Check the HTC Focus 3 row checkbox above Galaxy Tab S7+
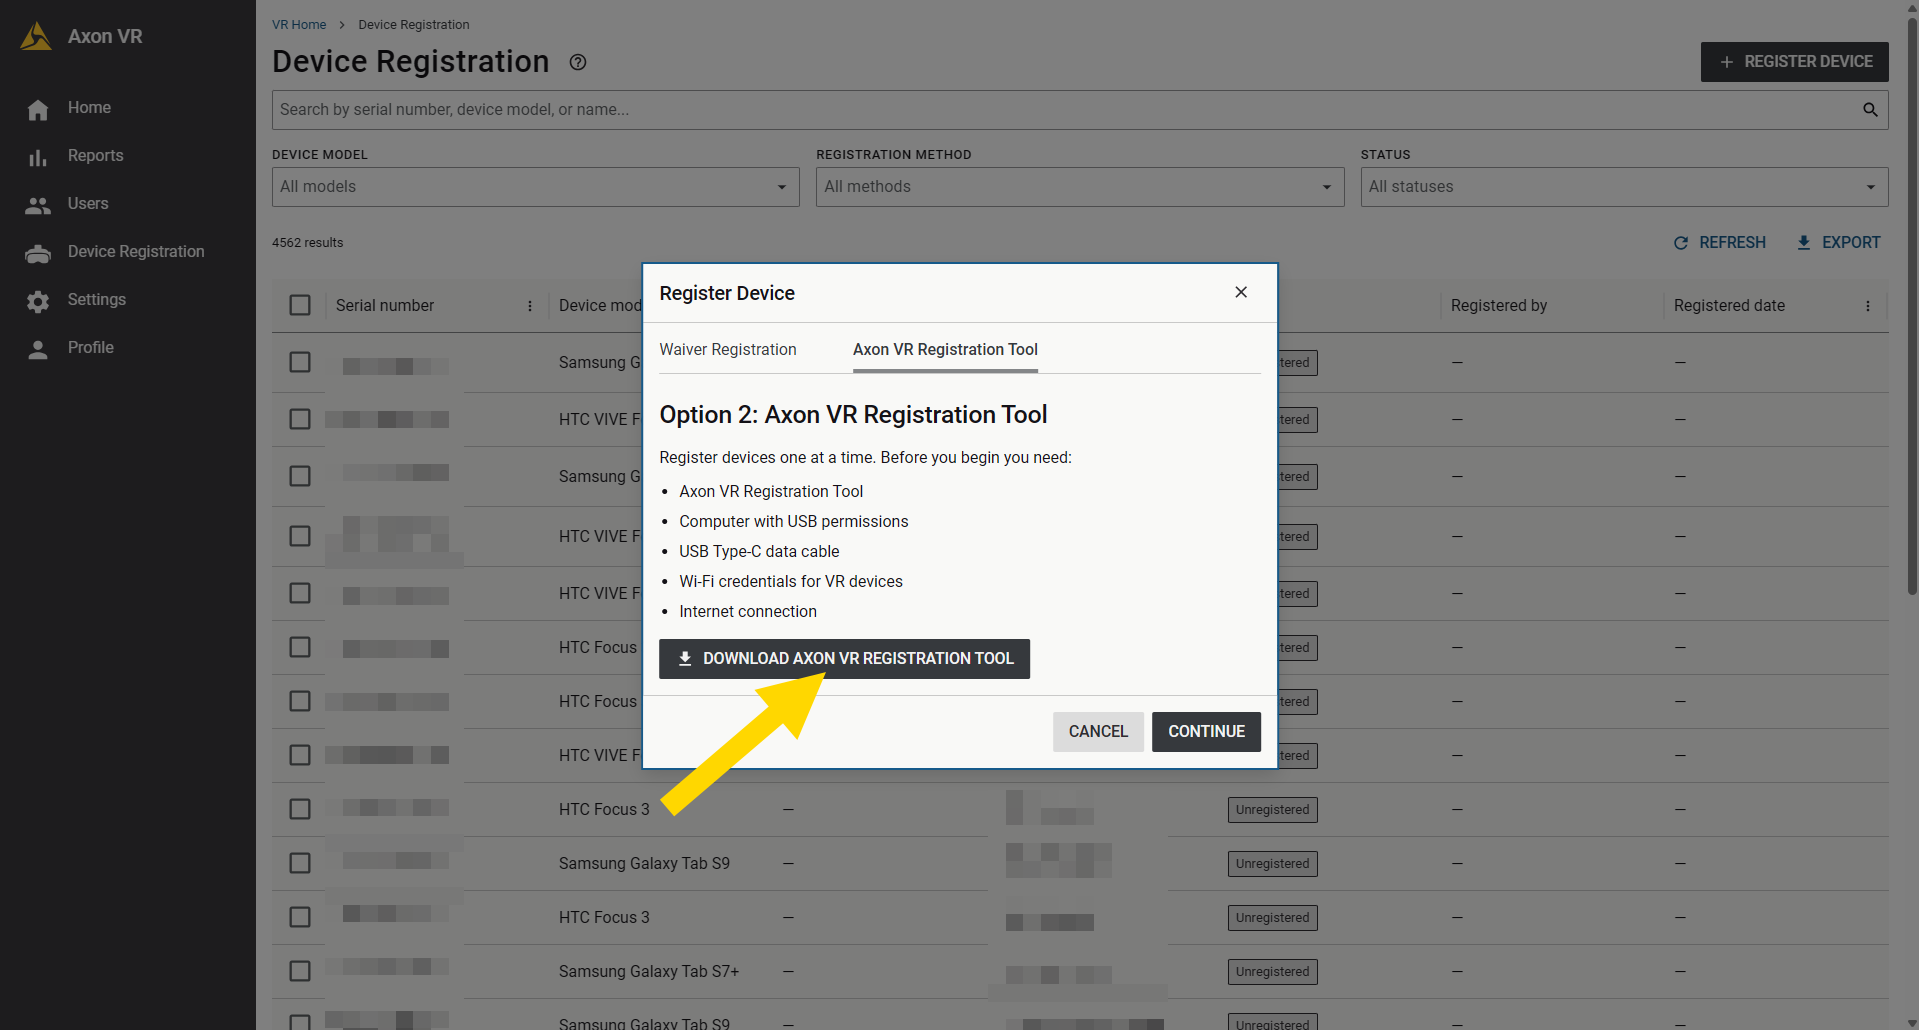The width and height of the screenshot is (1919, 1030). [x=300, y=917]
